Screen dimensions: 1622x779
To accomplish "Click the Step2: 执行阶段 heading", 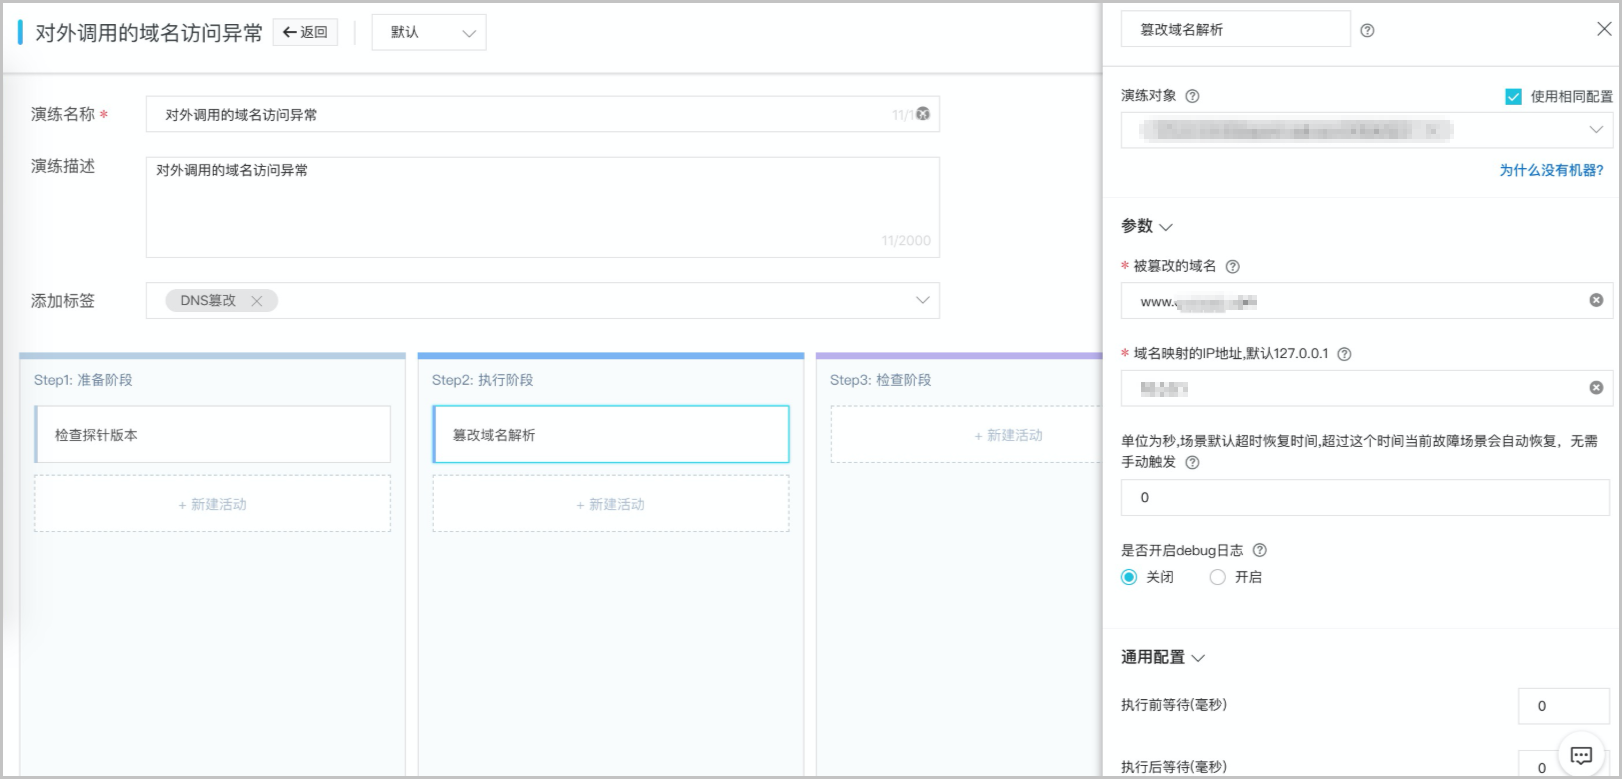I will pyautogui.click(x=482, y=380).
